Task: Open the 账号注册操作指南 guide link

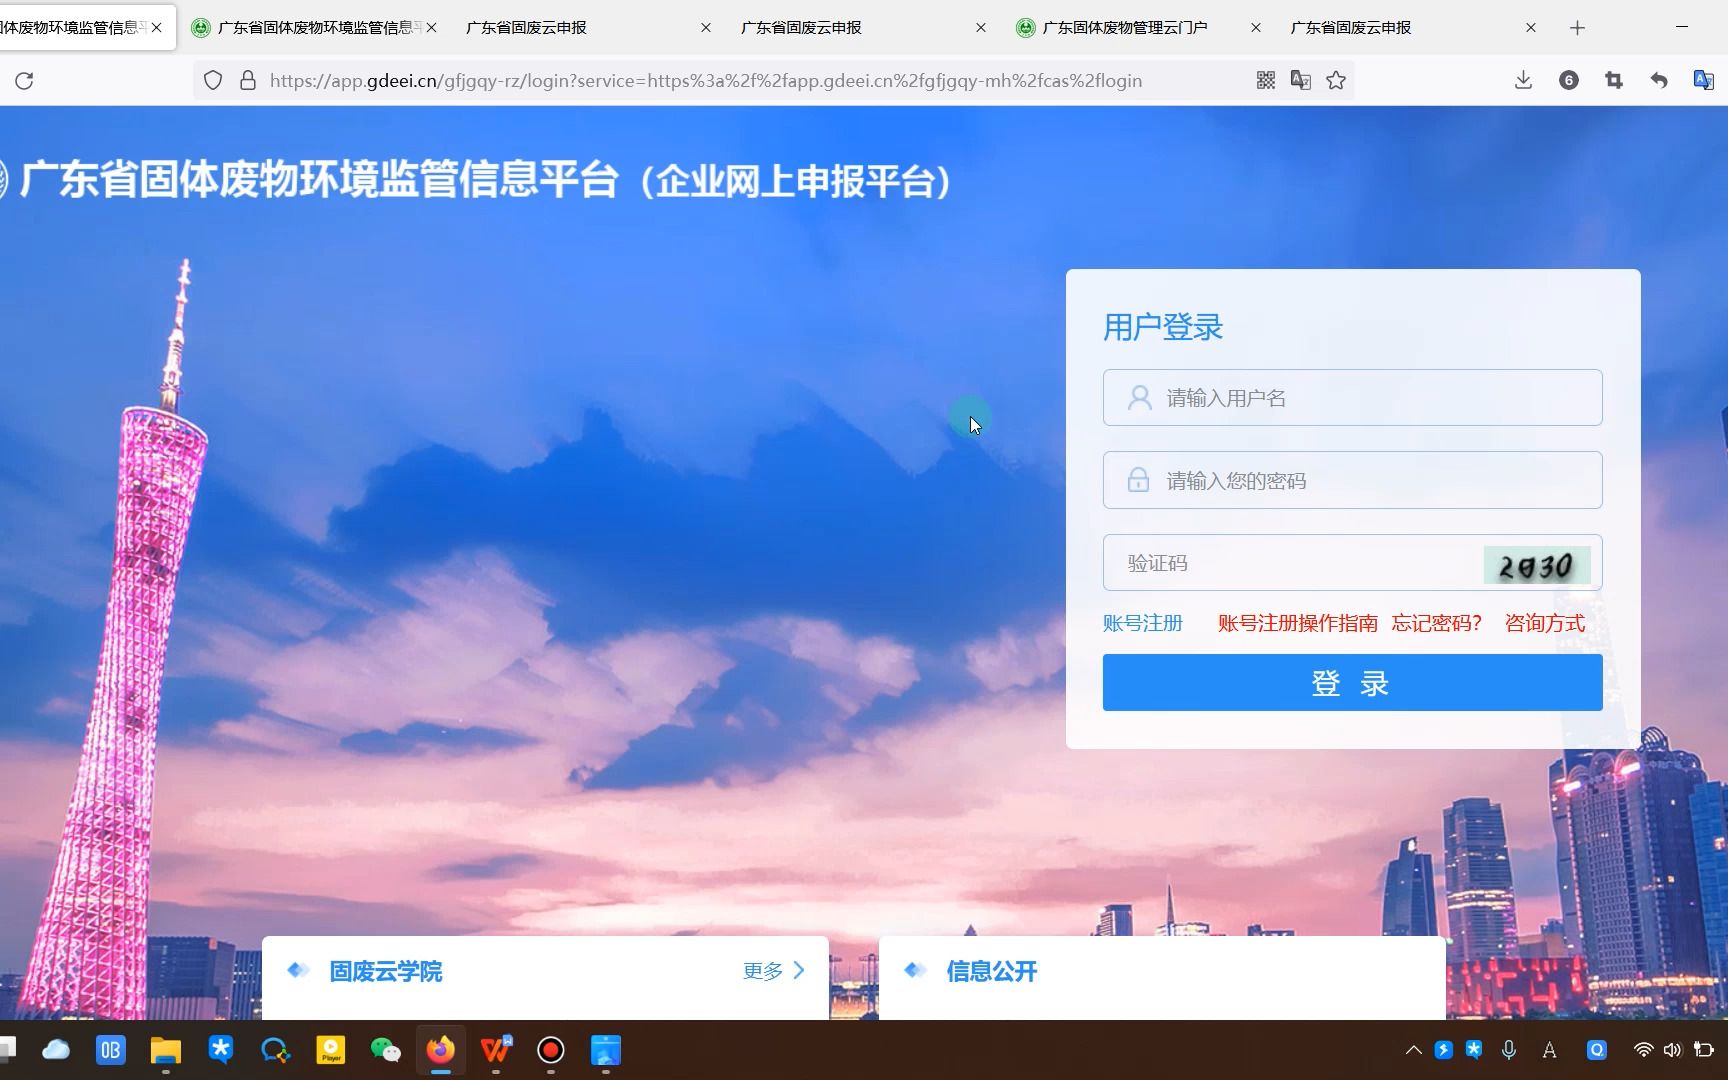Action: click(x=1298, y=623)
